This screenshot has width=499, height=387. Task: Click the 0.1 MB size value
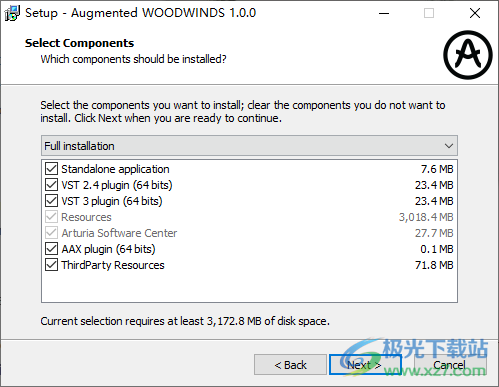(437, 249)
